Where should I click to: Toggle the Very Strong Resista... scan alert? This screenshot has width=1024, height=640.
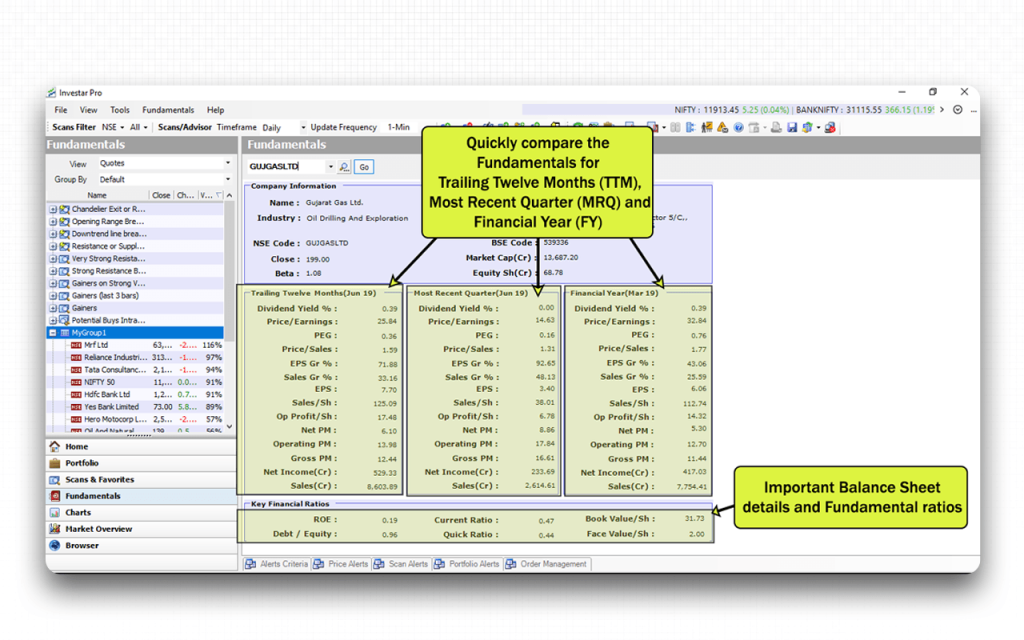tap(54, 259)
